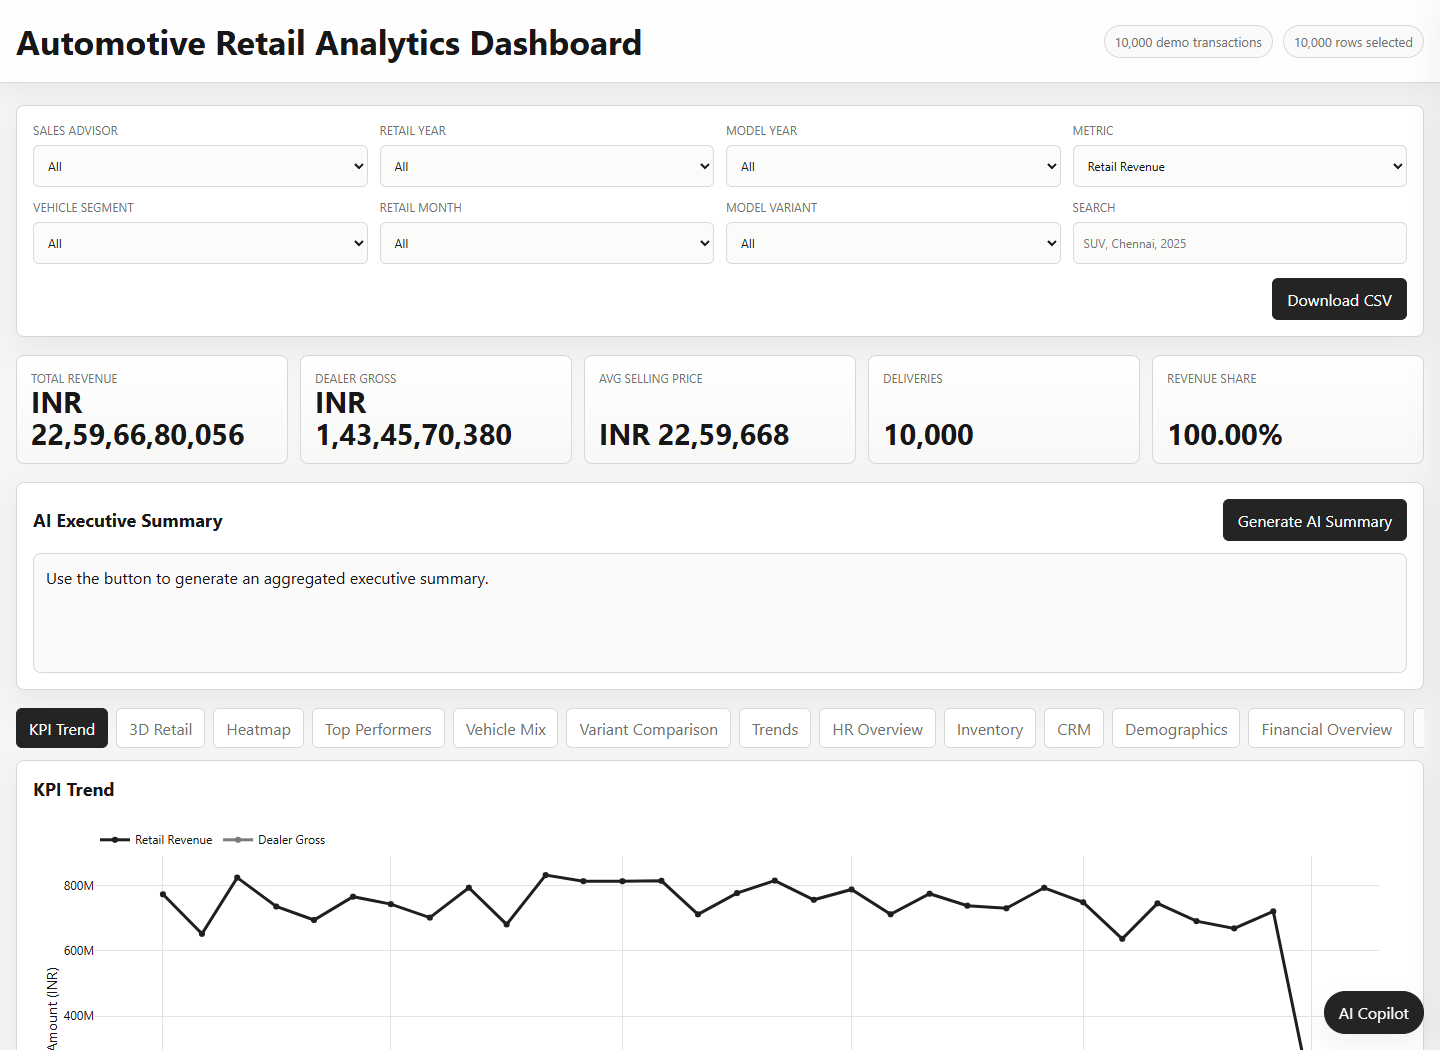Image resolution: width=1440 pixels, height=1050 pixels.
Task: Open the Top Performers tab
Action: pos(378,729)
